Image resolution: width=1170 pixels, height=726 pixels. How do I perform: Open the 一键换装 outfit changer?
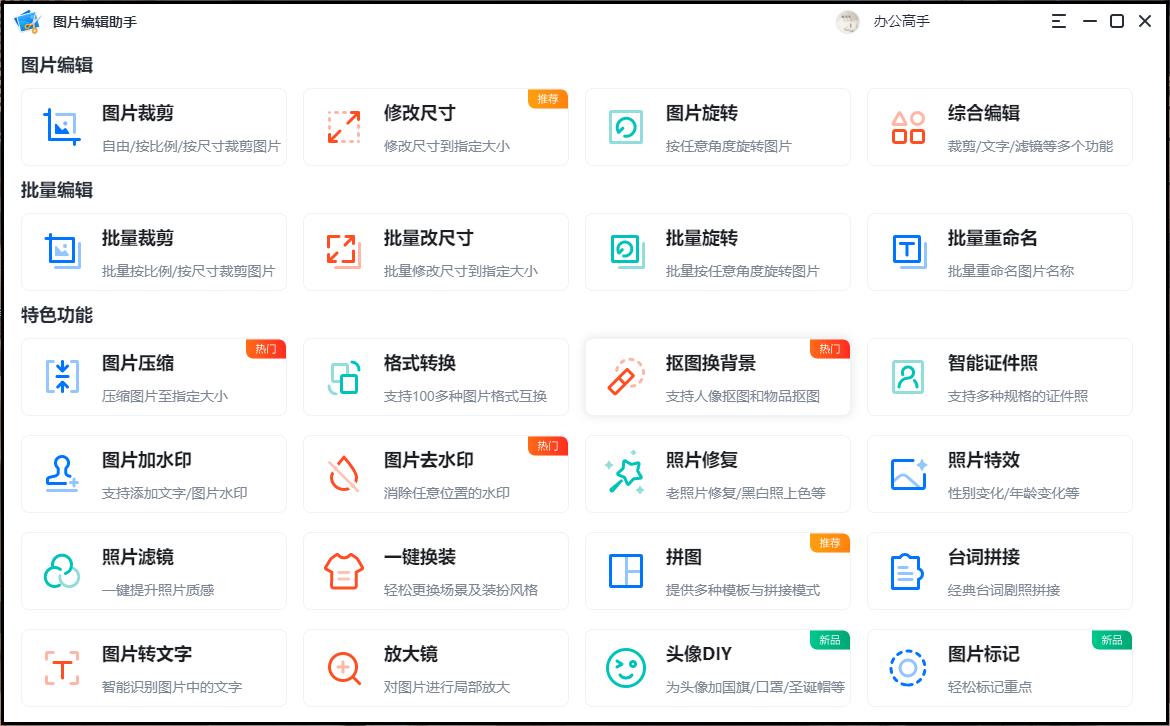coord(436,570)
